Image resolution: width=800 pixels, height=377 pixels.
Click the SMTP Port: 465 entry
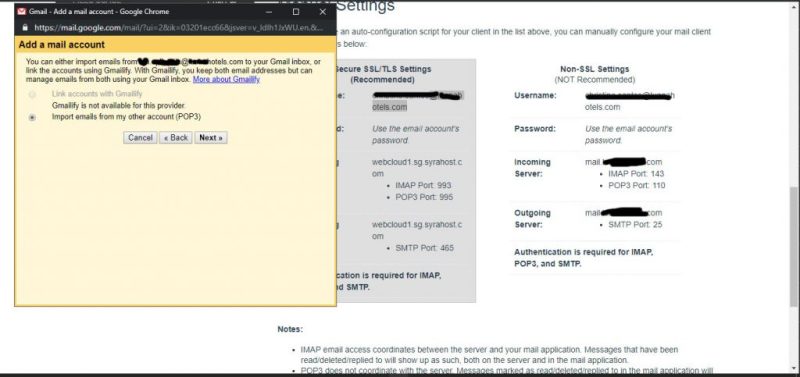coord(424,248)
